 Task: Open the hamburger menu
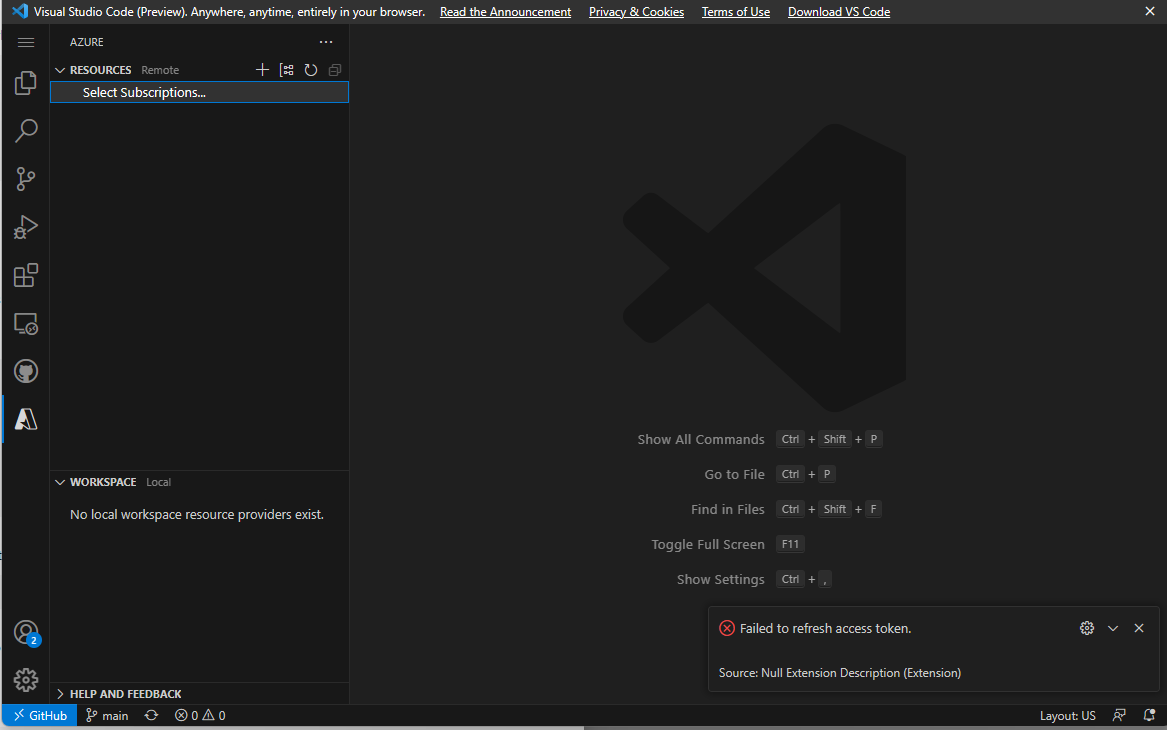26,42
